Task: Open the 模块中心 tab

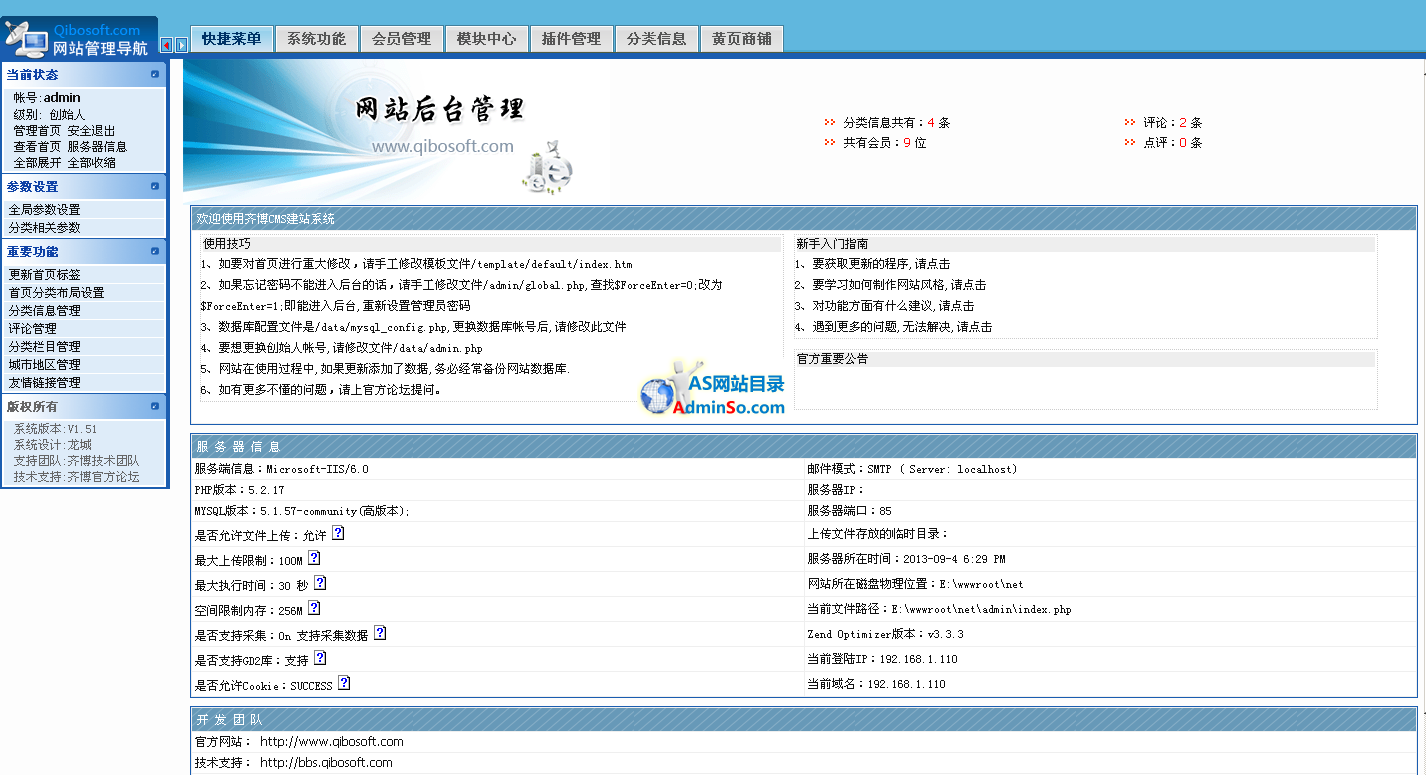Action: pos(486,38)
